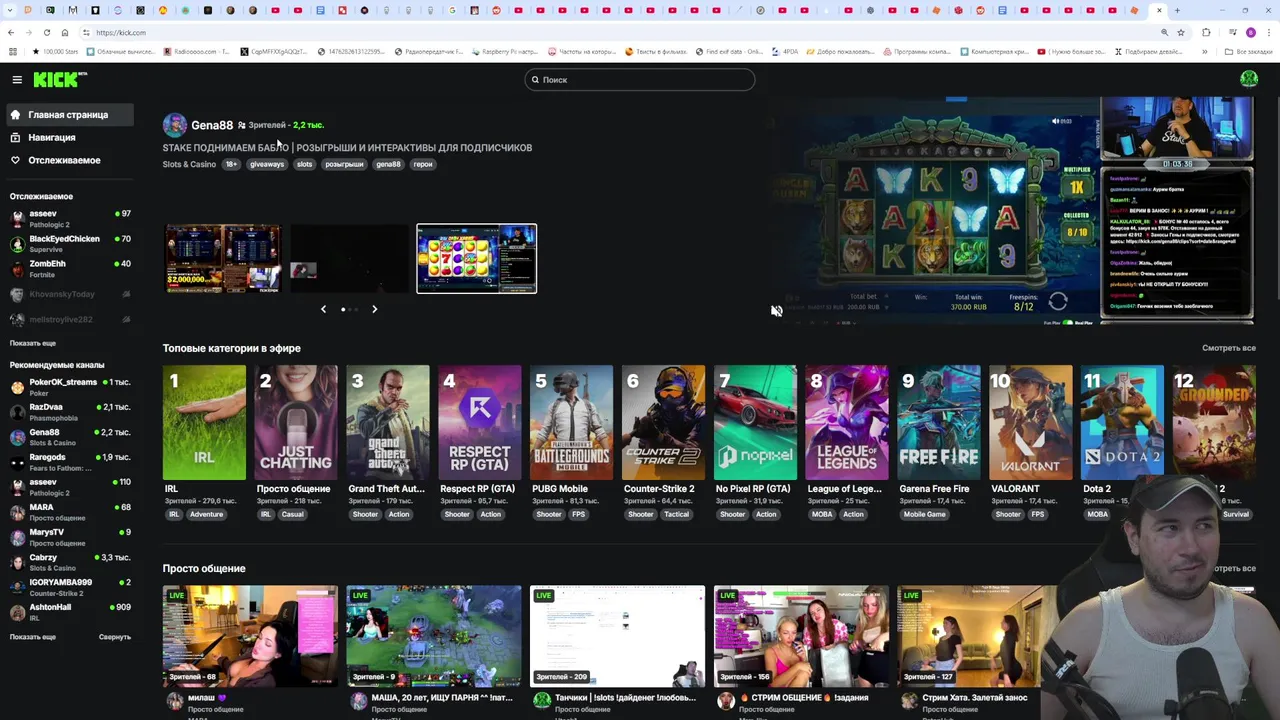Open RazDvaa recommended channel
Screen dimensions: 1280x720
pyautogui.click(x=70, y=411)
